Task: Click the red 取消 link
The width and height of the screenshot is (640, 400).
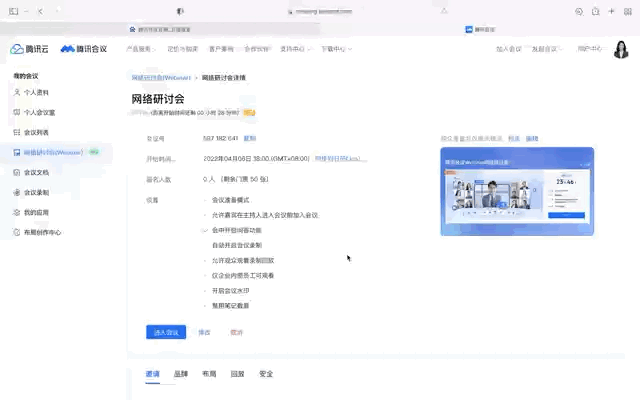Action: pyautogui.click(x=236, y=332)
